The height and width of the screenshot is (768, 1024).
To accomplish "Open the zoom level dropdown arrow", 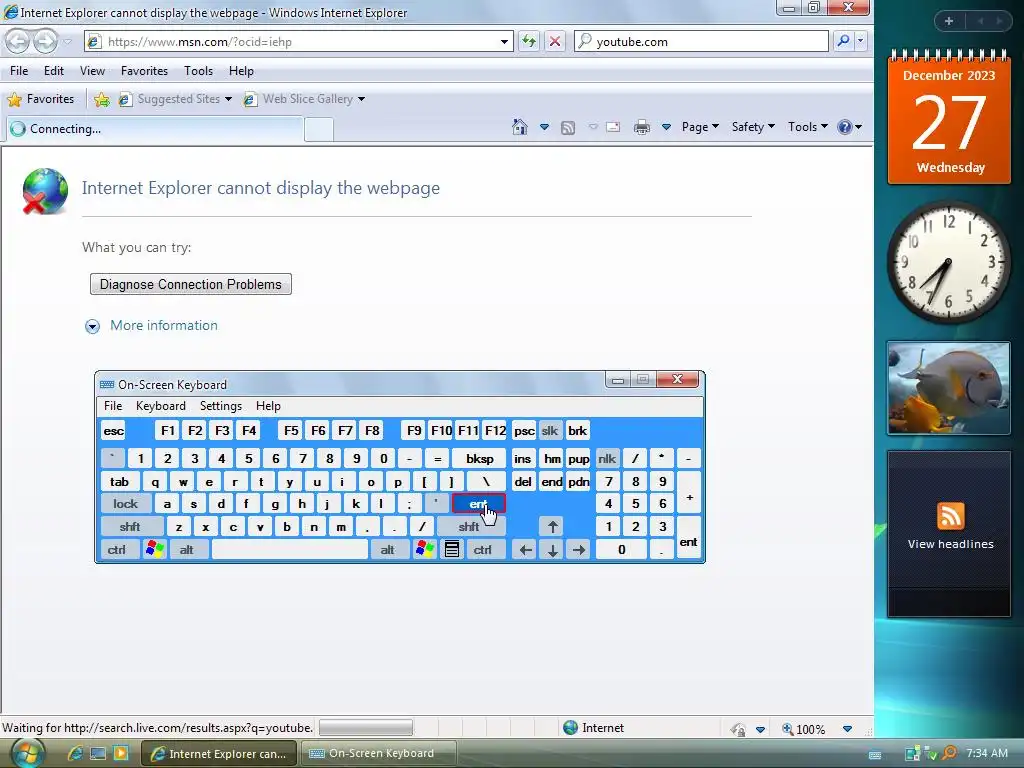I will [847, 729].
